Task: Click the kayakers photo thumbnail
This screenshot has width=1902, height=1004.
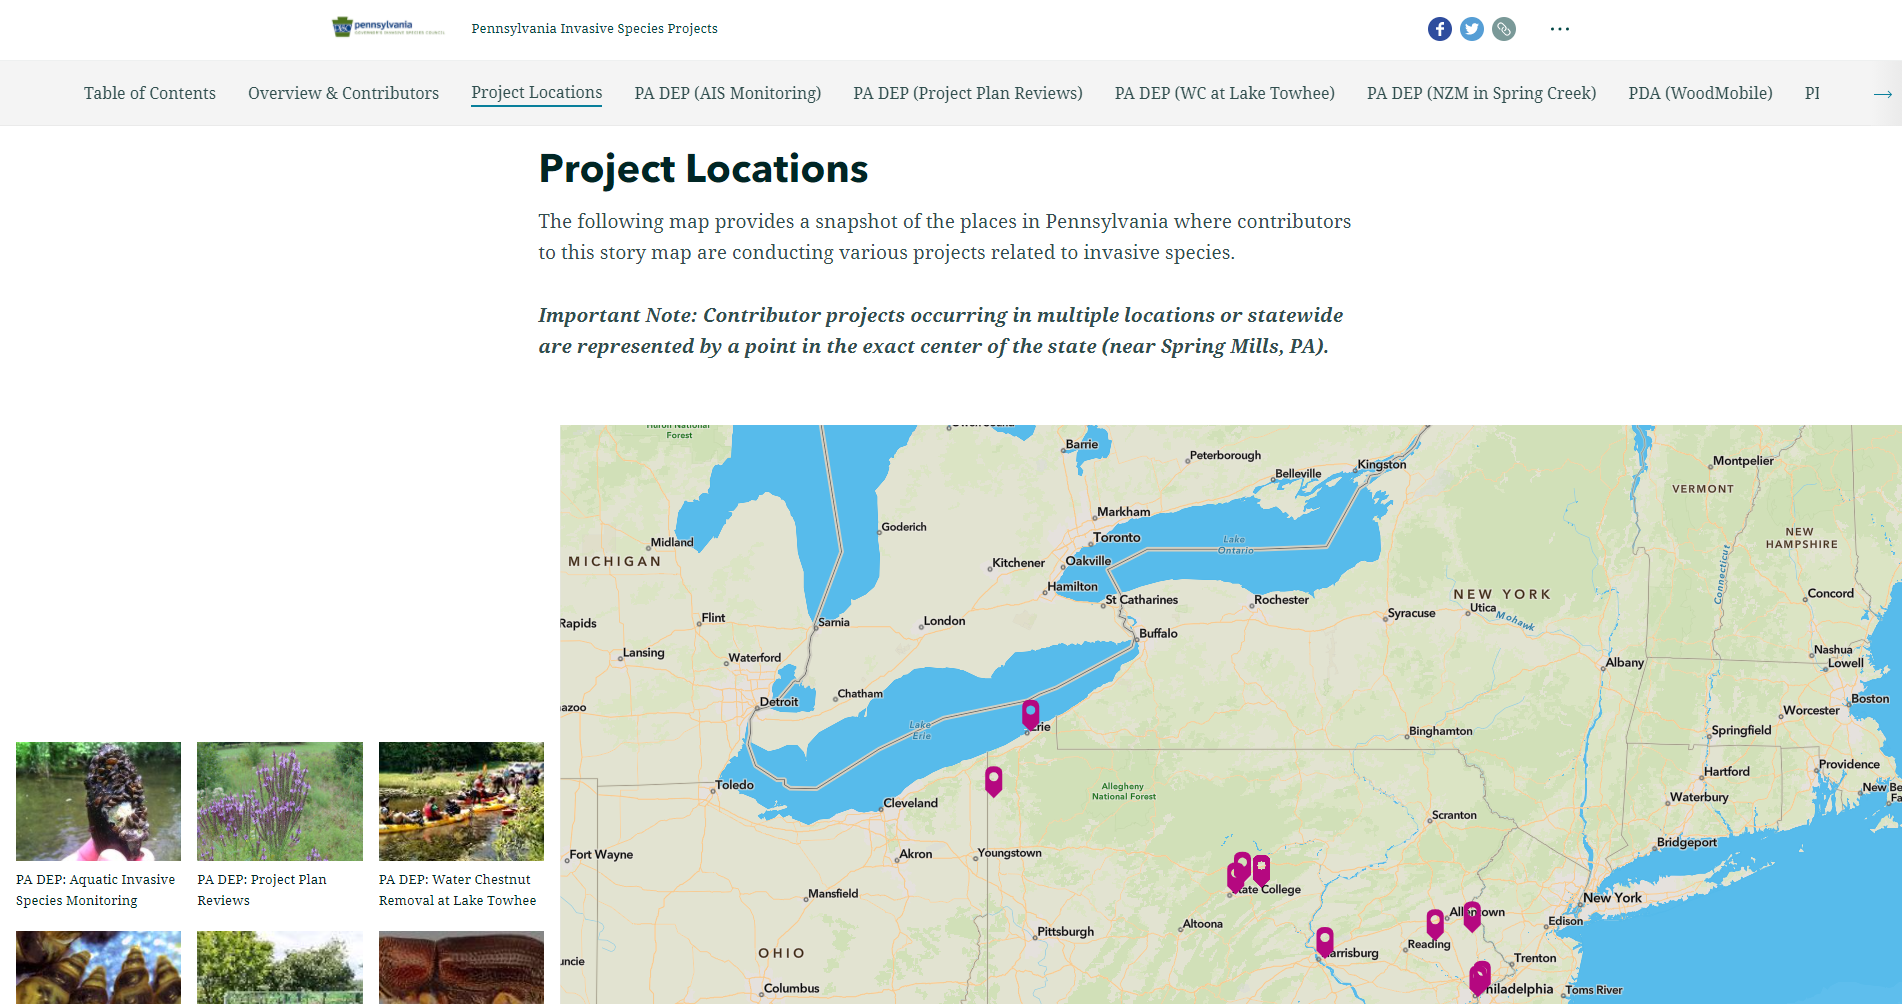Action: (x=461, y=800)
